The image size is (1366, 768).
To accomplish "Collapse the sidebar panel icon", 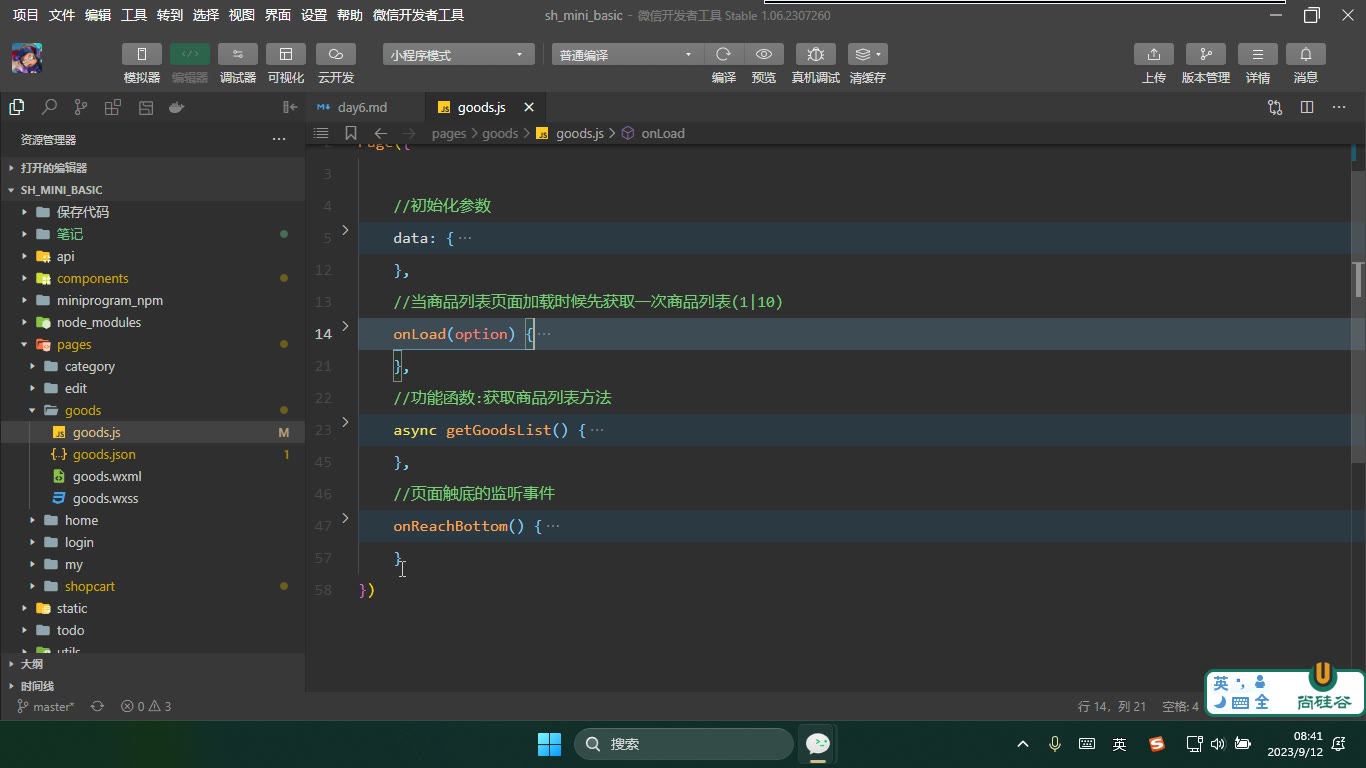I will [290, 107].
